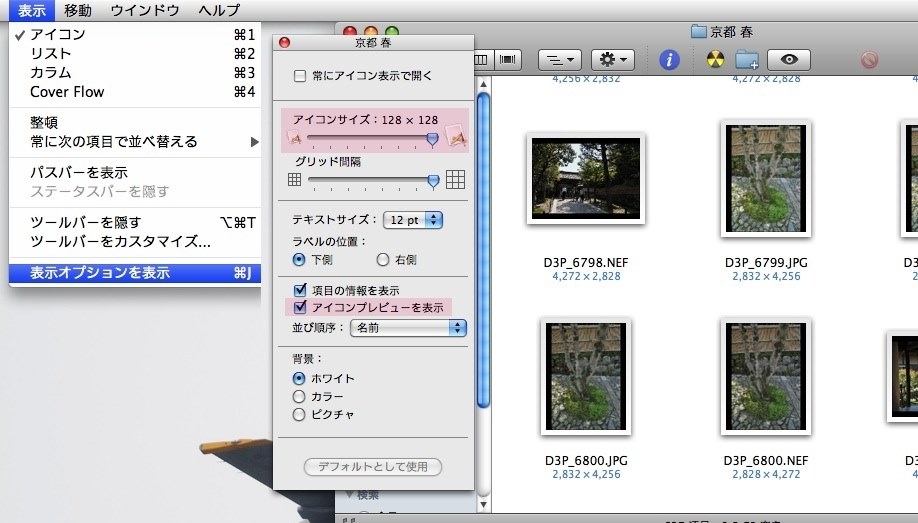Collapse the 検索 sidebar section triangle
The width and height of the screenshot is (918, 523).
click(350, 495)
